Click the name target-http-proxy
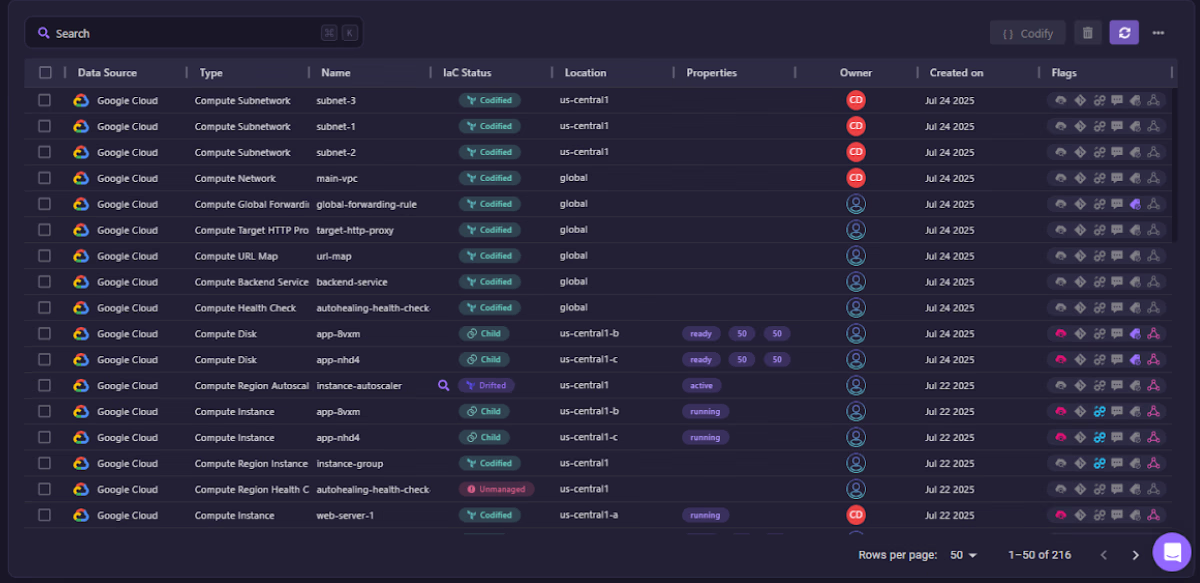 (355, 230)
